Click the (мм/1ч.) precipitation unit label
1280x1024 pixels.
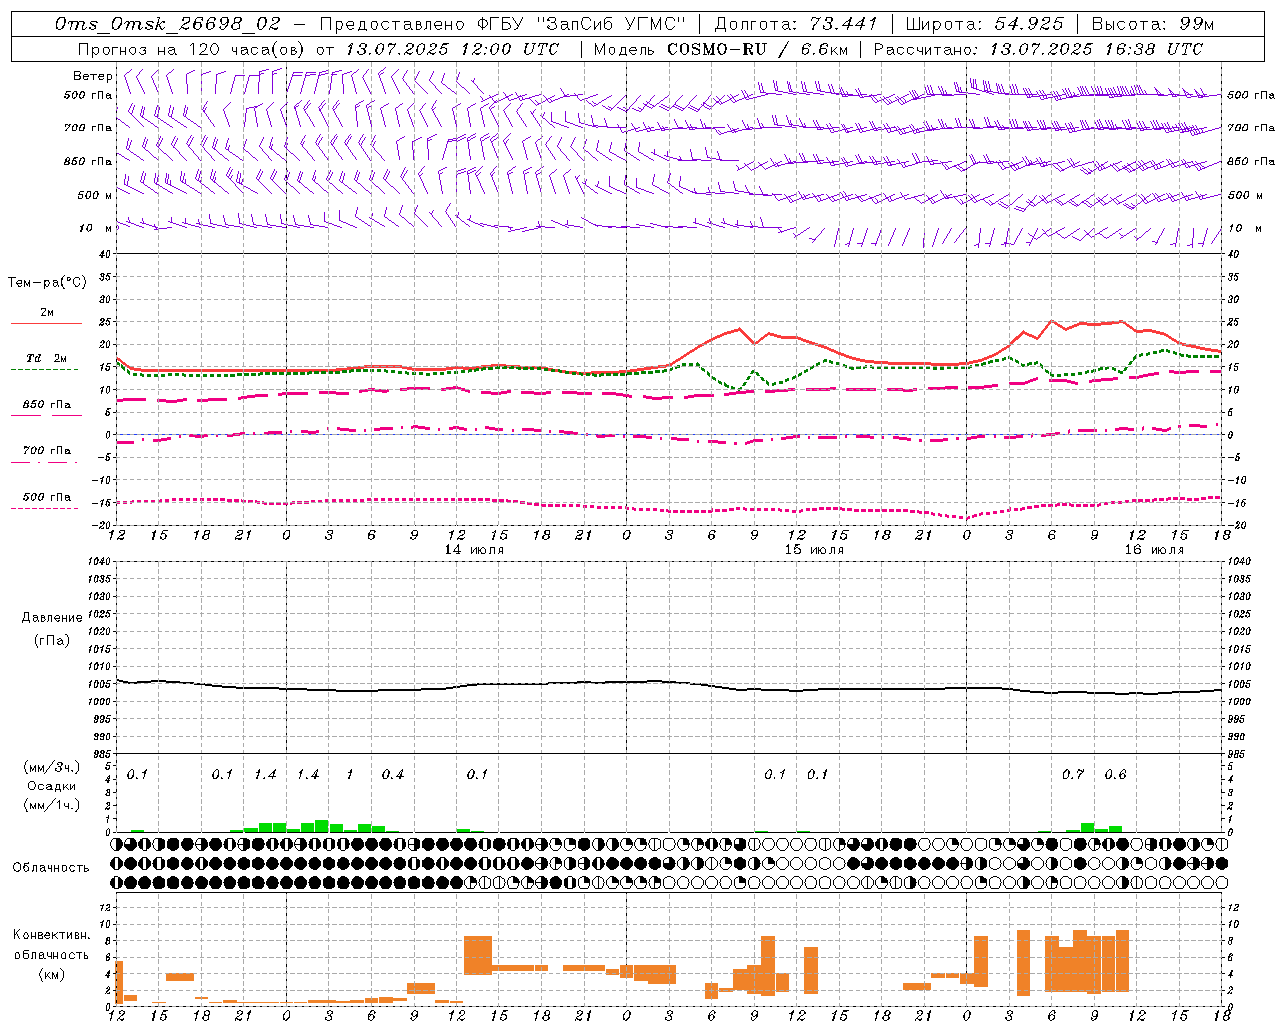(52, 805)
